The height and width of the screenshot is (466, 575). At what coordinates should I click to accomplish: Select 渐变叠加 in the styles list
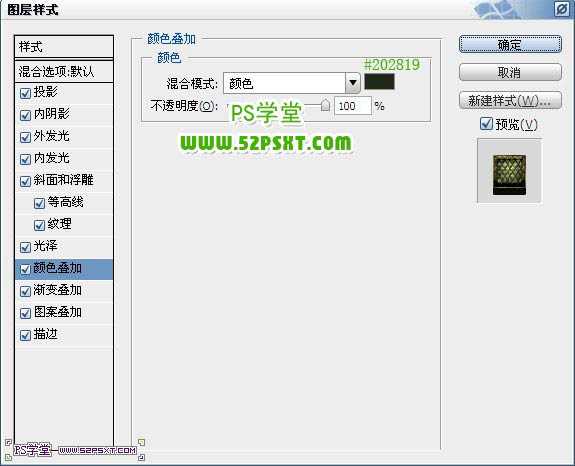(x=58, y=290)
